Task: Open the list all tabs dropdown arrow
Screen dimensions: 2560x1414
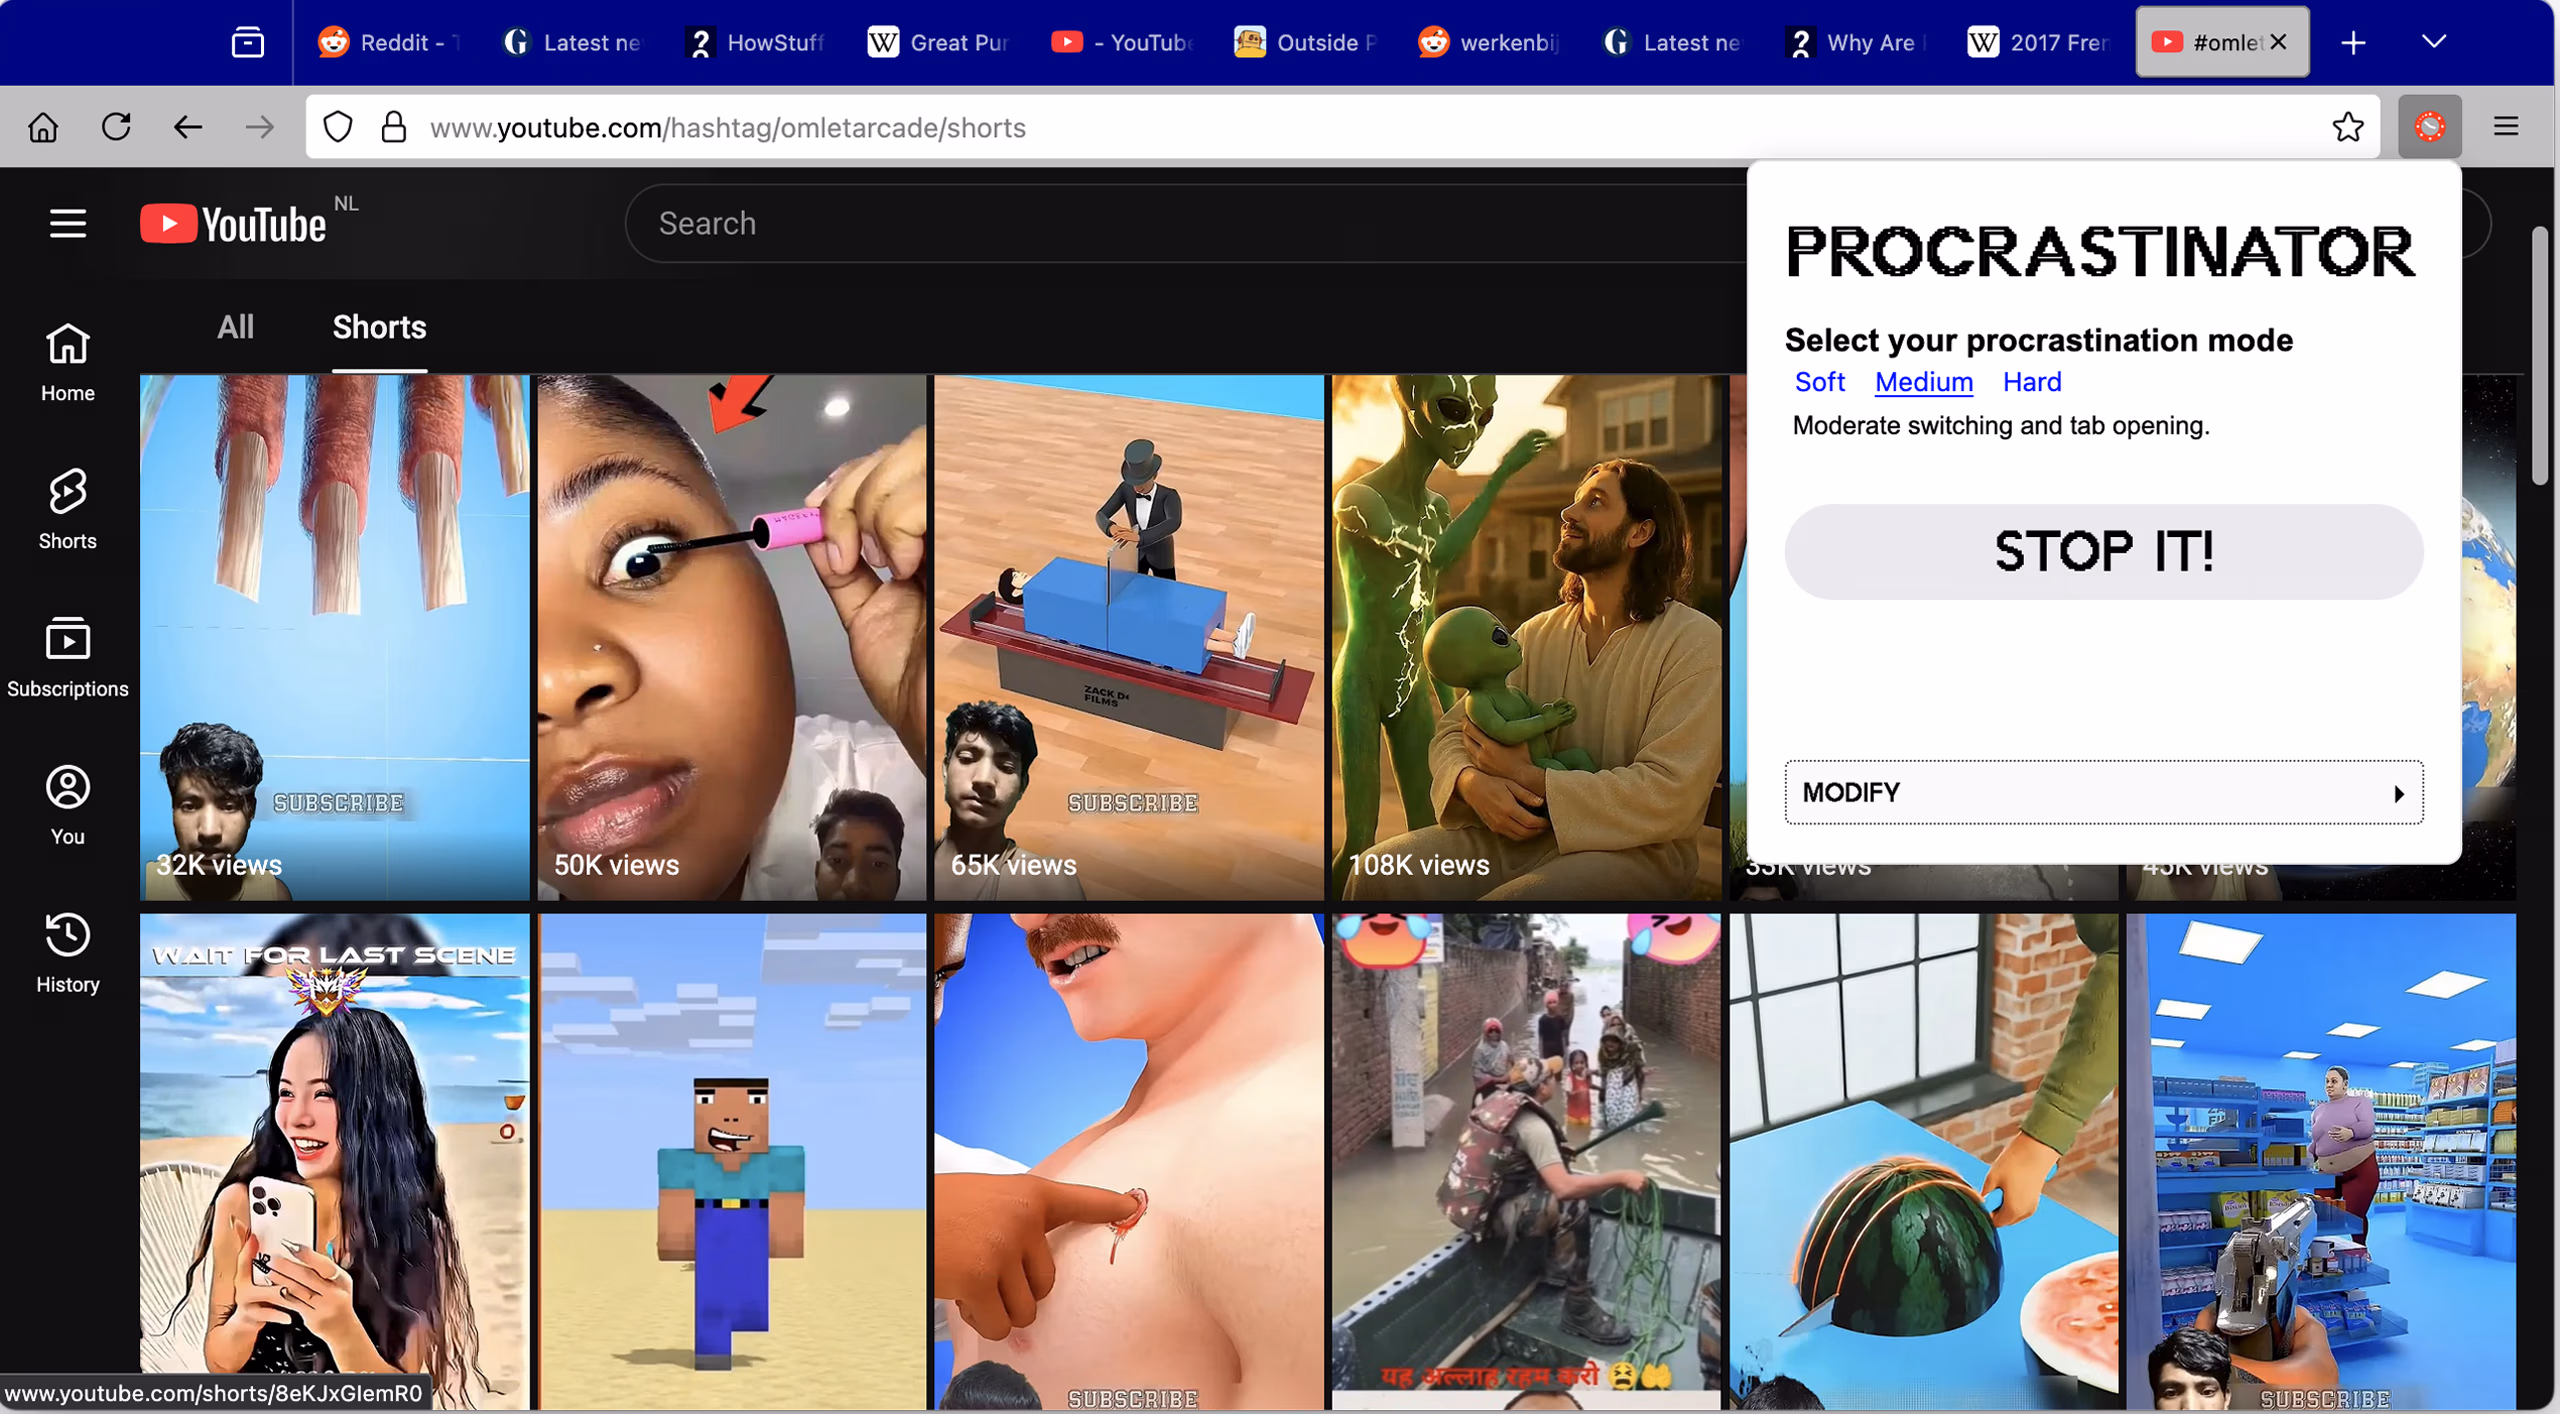Action: point(2433,42)
